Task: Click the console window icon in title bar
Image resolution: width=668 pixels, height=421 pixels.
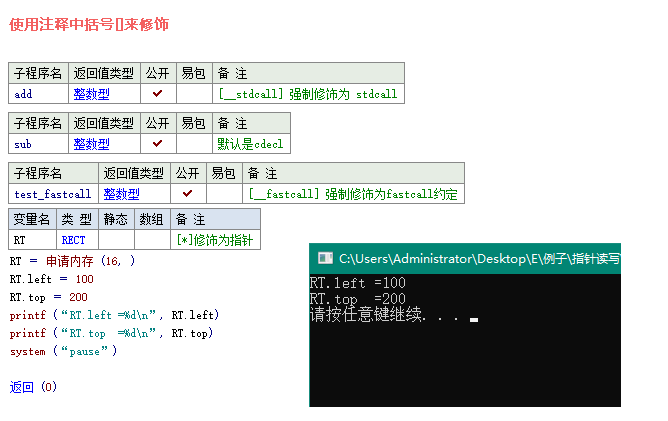Action: coord(325,258)
